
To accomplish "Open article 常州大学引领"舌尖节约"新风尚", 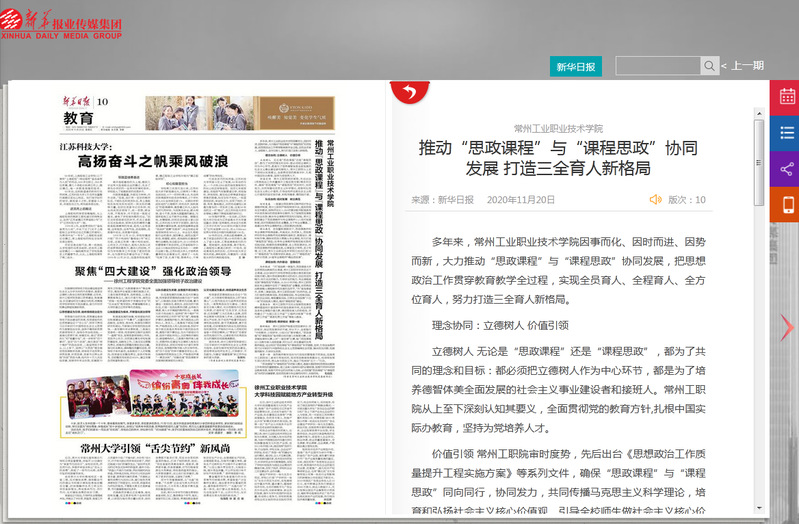I will coord(155,448).
